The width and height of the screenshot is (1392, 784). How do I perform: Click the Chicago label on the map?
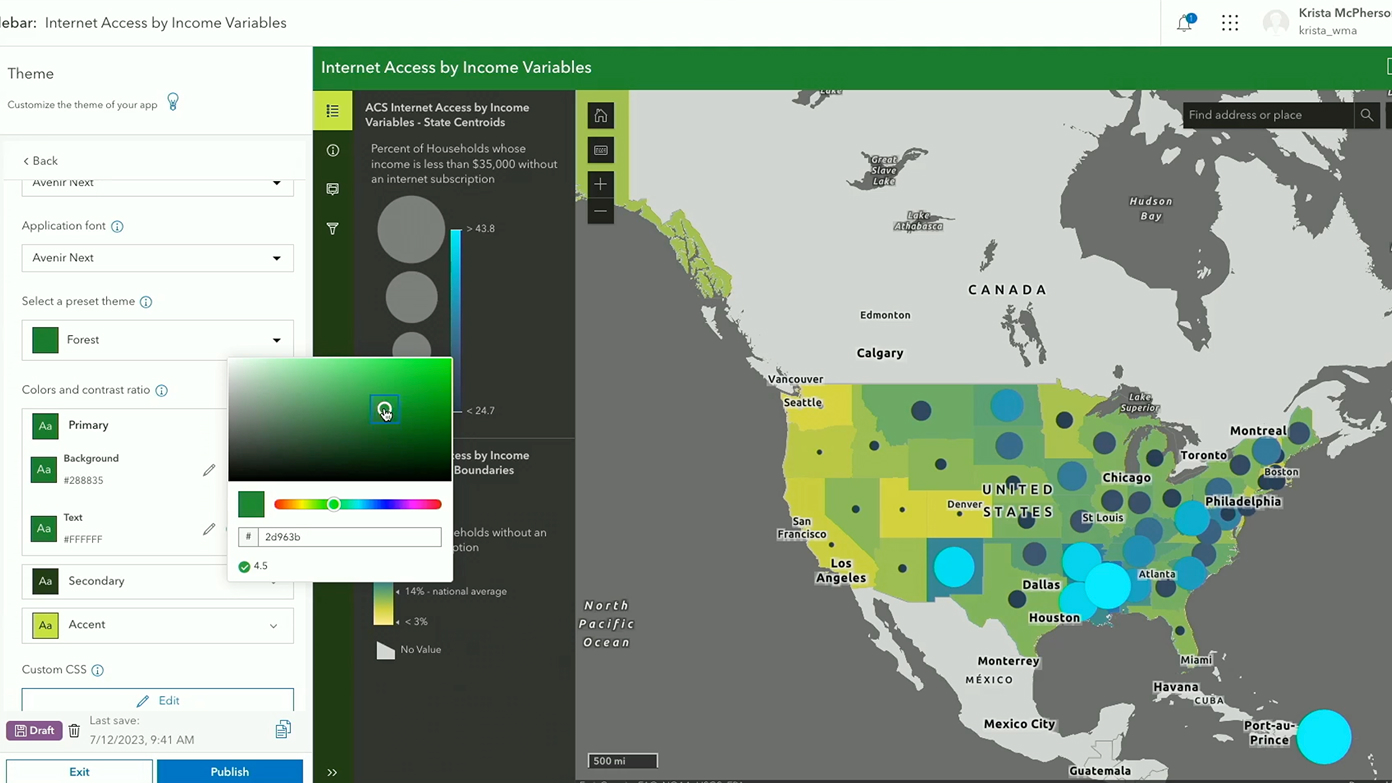1127,478
